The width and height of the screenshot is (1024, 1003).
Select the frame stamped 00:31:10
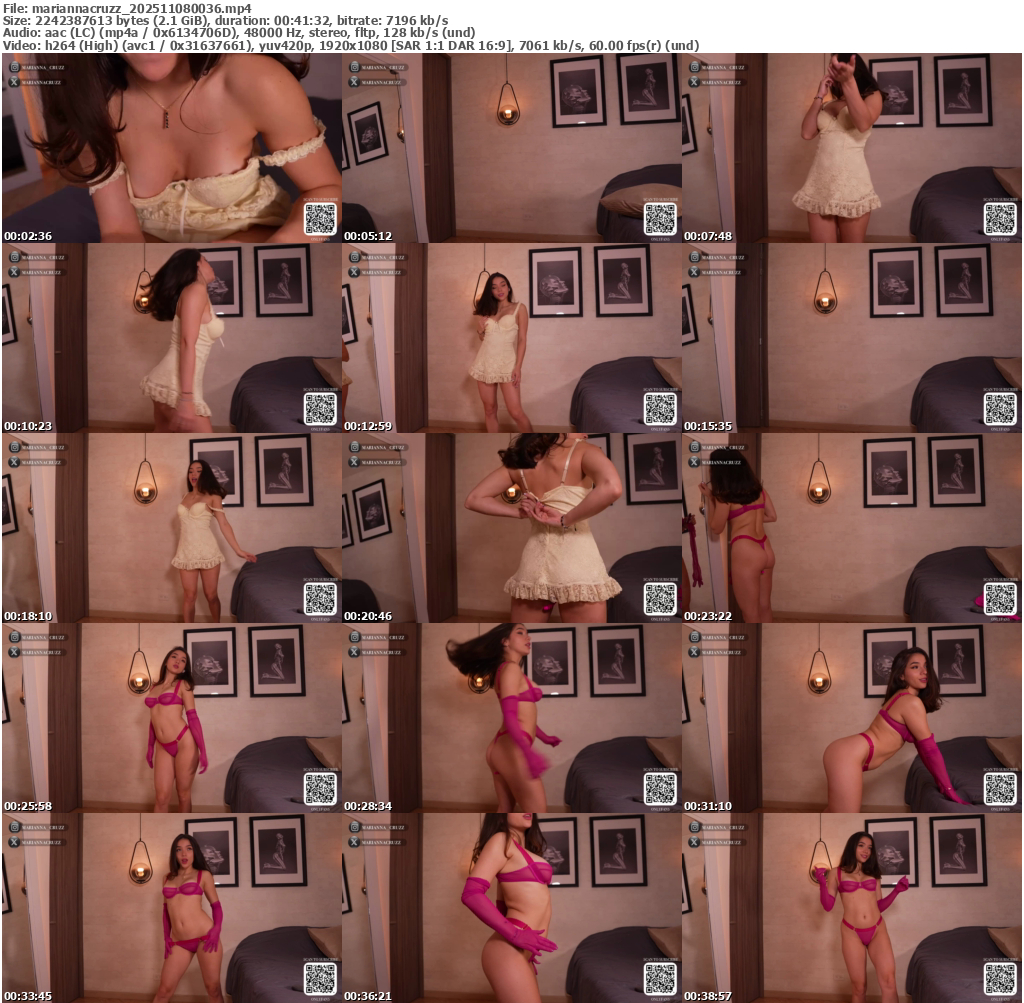tap(851, 718)
